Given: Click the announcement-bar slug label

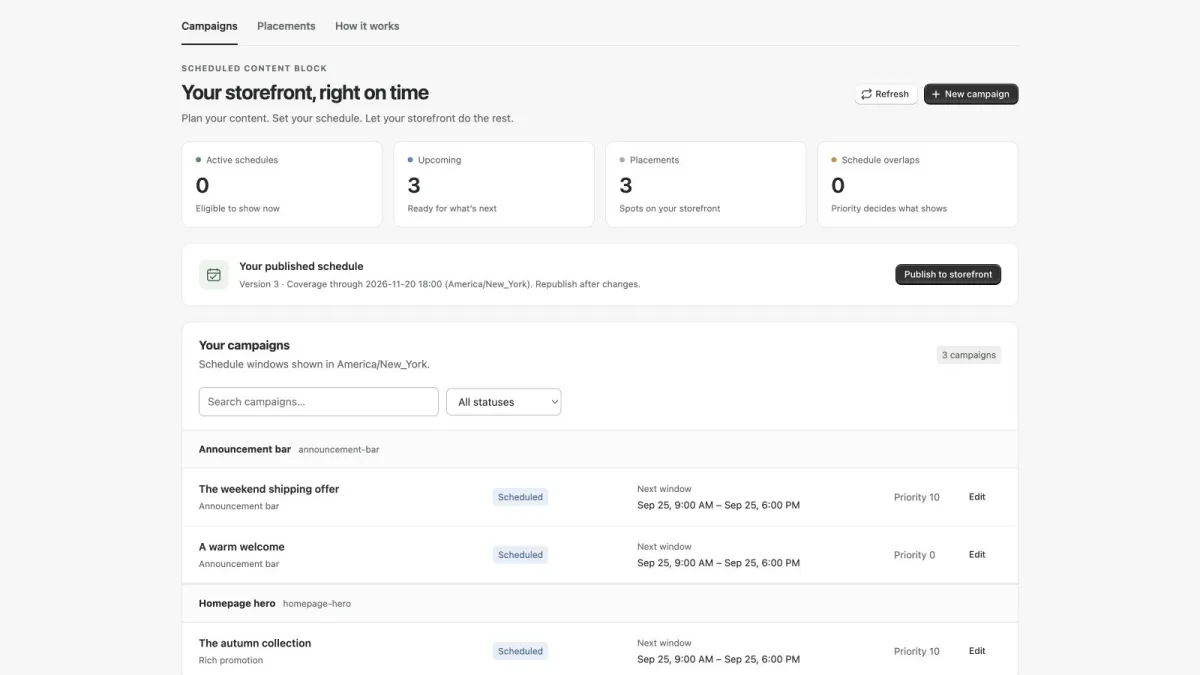Looking at the screenshot, I should tap(339, 450).
